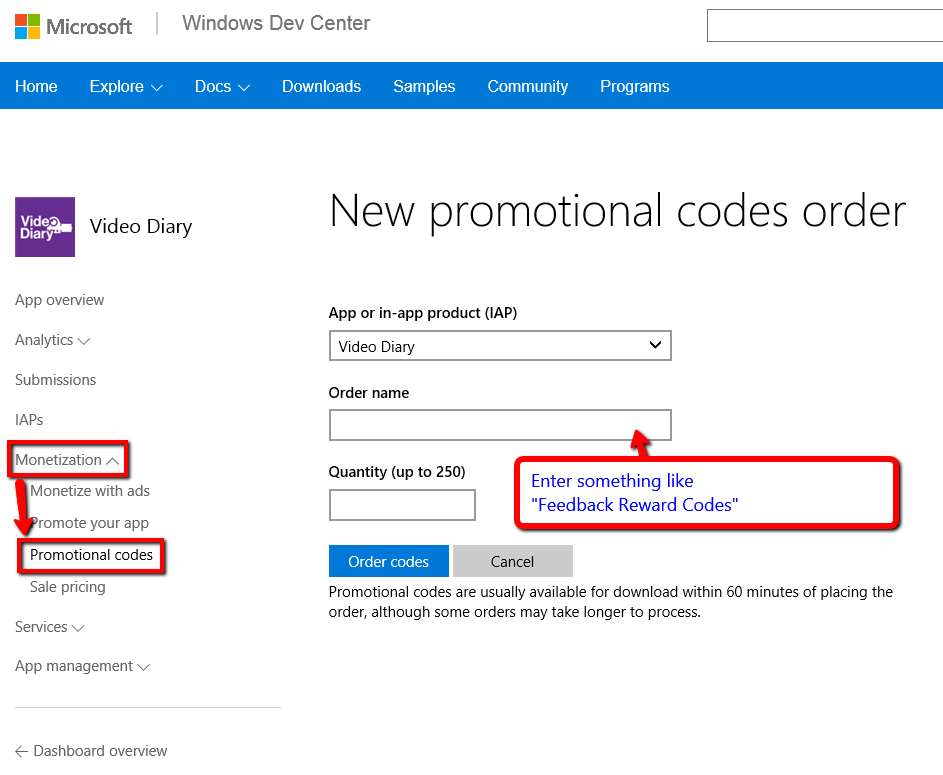The width and height of the screenshot is (943, 775).
Task: Expand the Docs menu
Action: (x=222, y=87)
